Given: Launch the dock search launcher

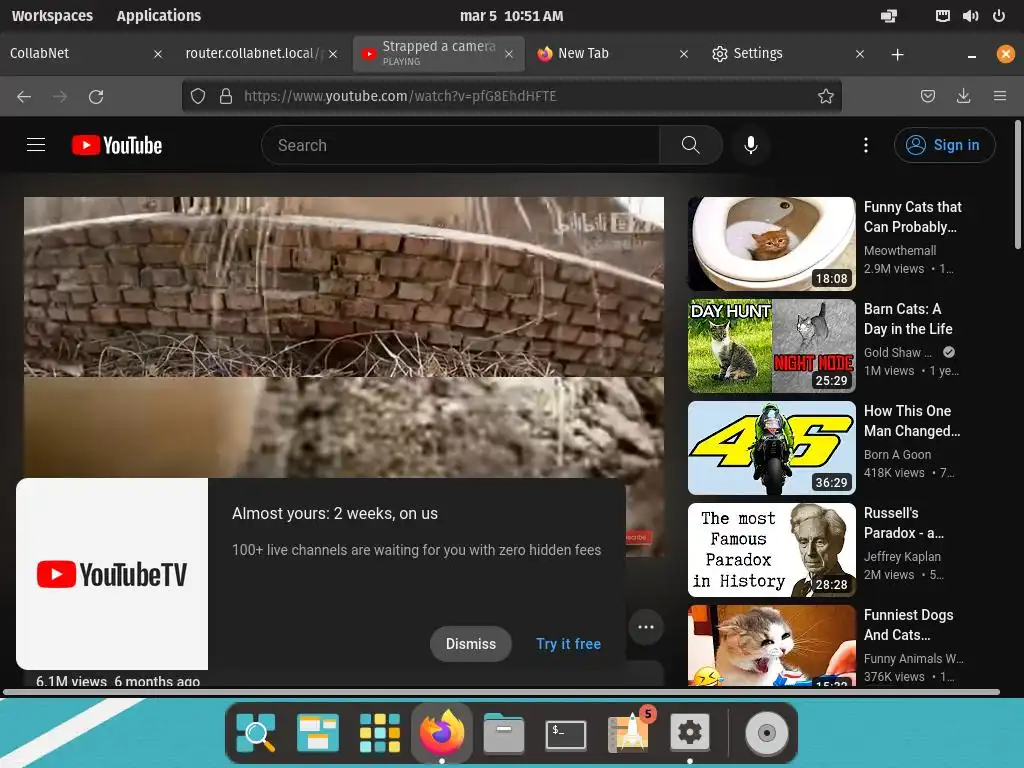Looking at the screenshot, I should (256, 733).
